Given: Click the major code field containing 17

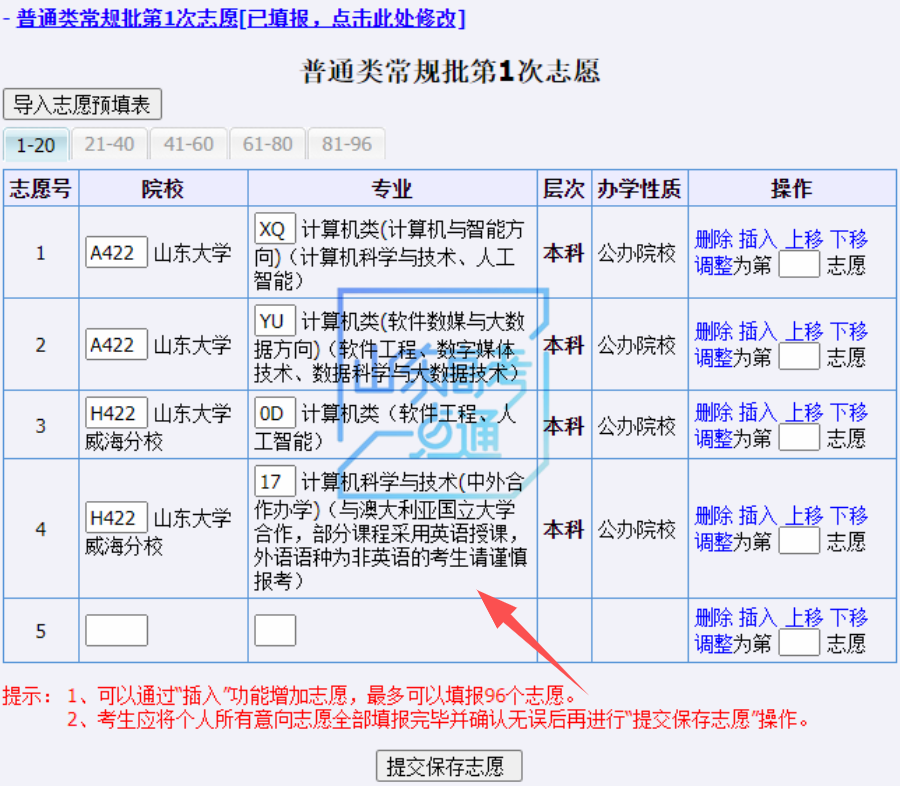Looking at the screenshot, I should (275, 481).
